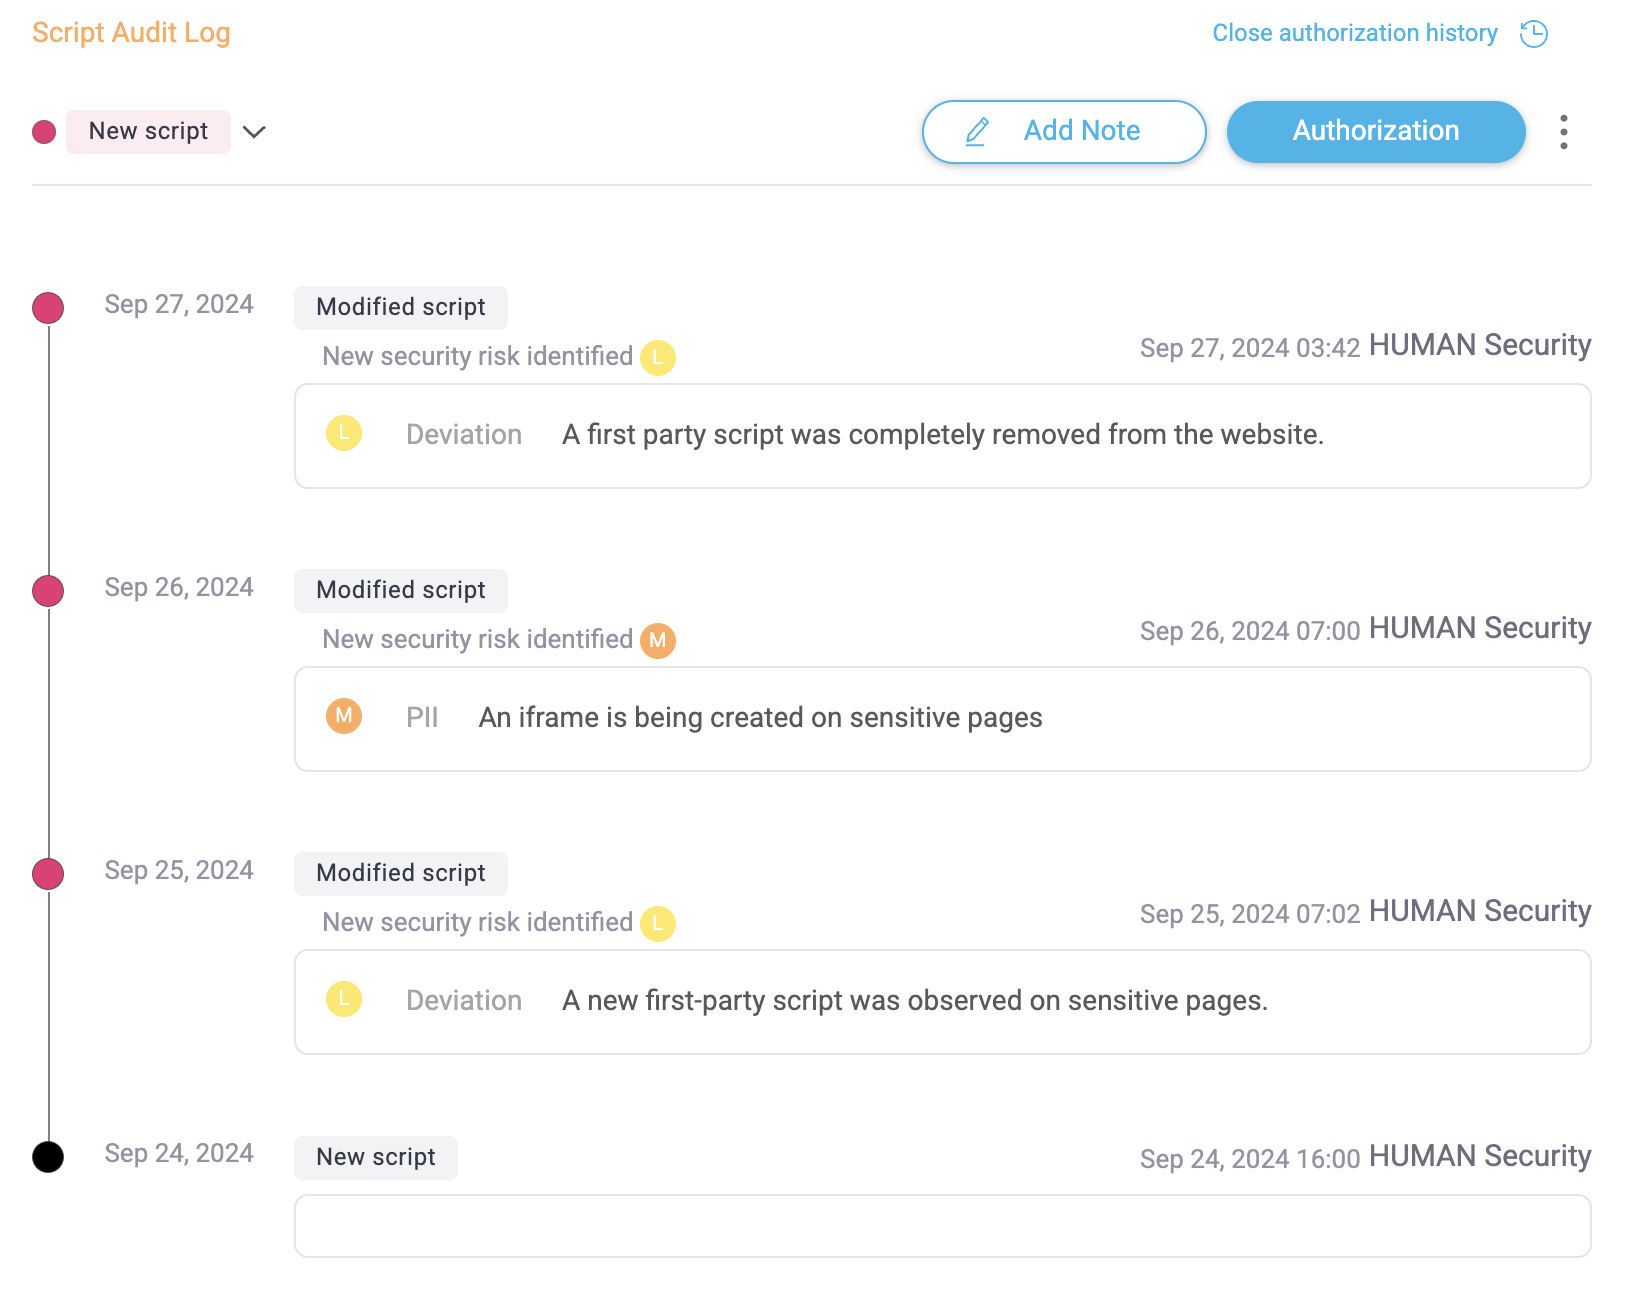Click the Add Note button
Image resolution: width=1626 pixels, height=1292 pixels.
pyautogui.click(x=1064, y=132)
